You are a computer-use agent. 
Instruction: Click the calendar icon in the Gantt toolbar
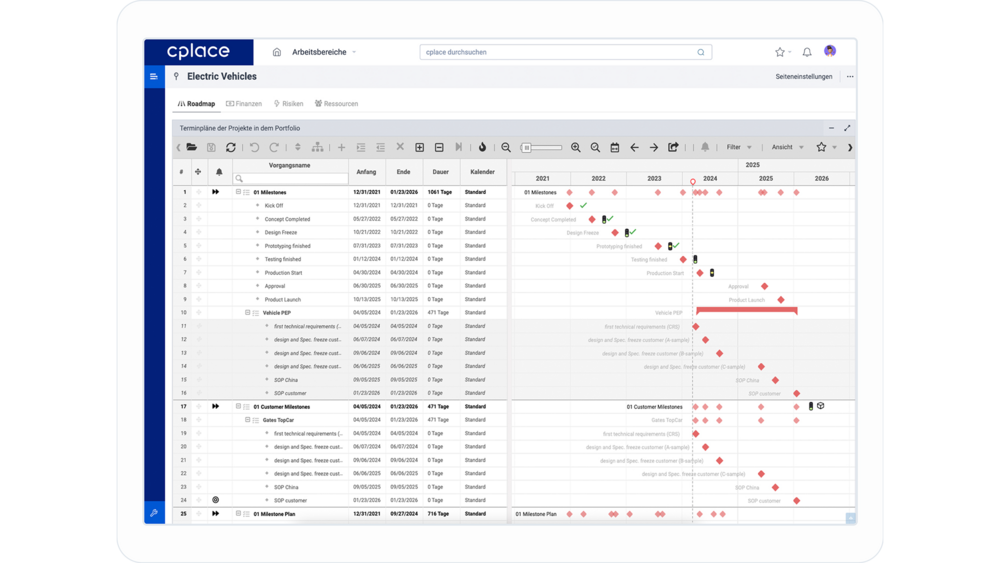[615, 147]
